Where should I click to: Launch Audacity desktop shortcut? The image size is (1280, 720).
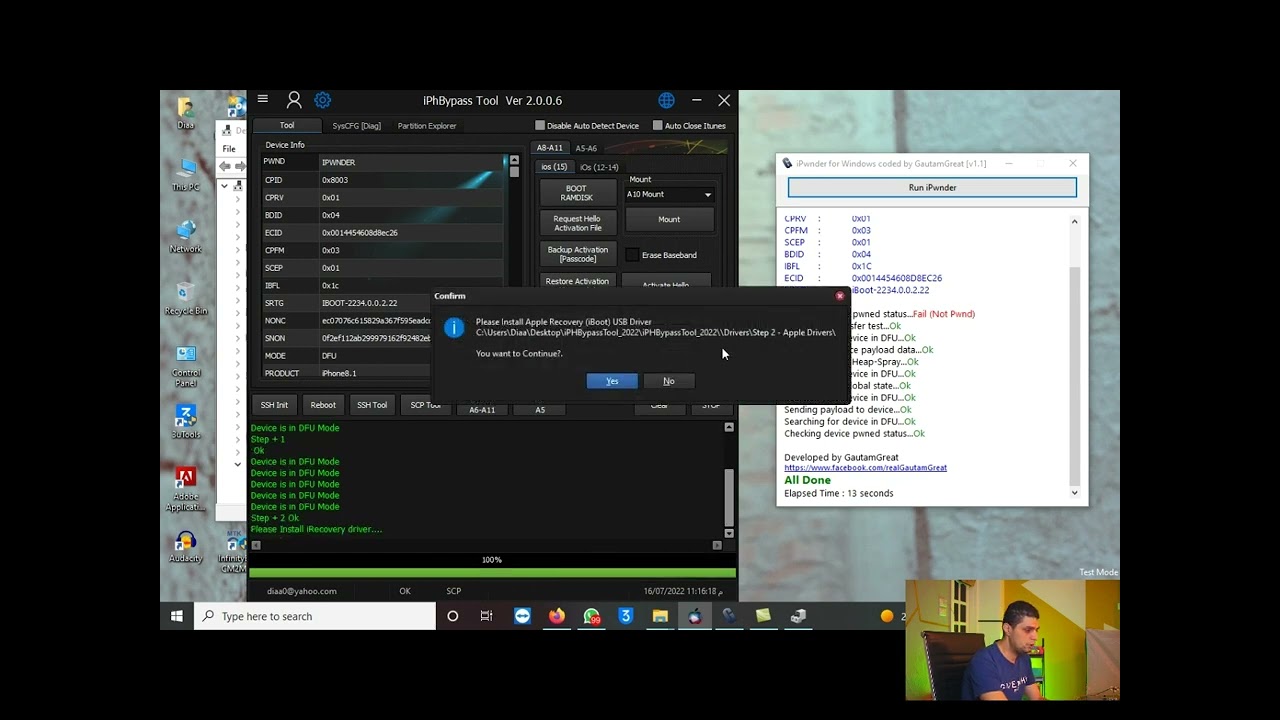coord(185,547)
